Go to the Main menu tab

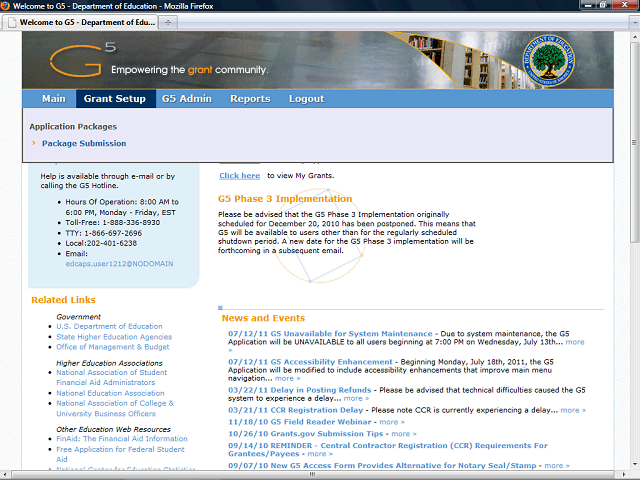(x=53, y=99)
